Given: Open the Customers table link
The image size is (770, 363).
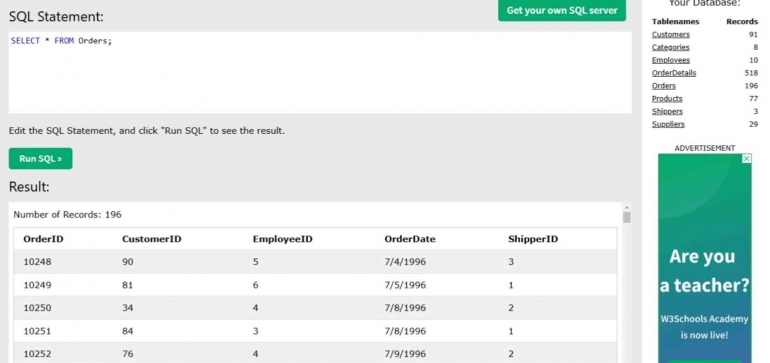Looking at the screenshot, I should [x=670, y=34].
